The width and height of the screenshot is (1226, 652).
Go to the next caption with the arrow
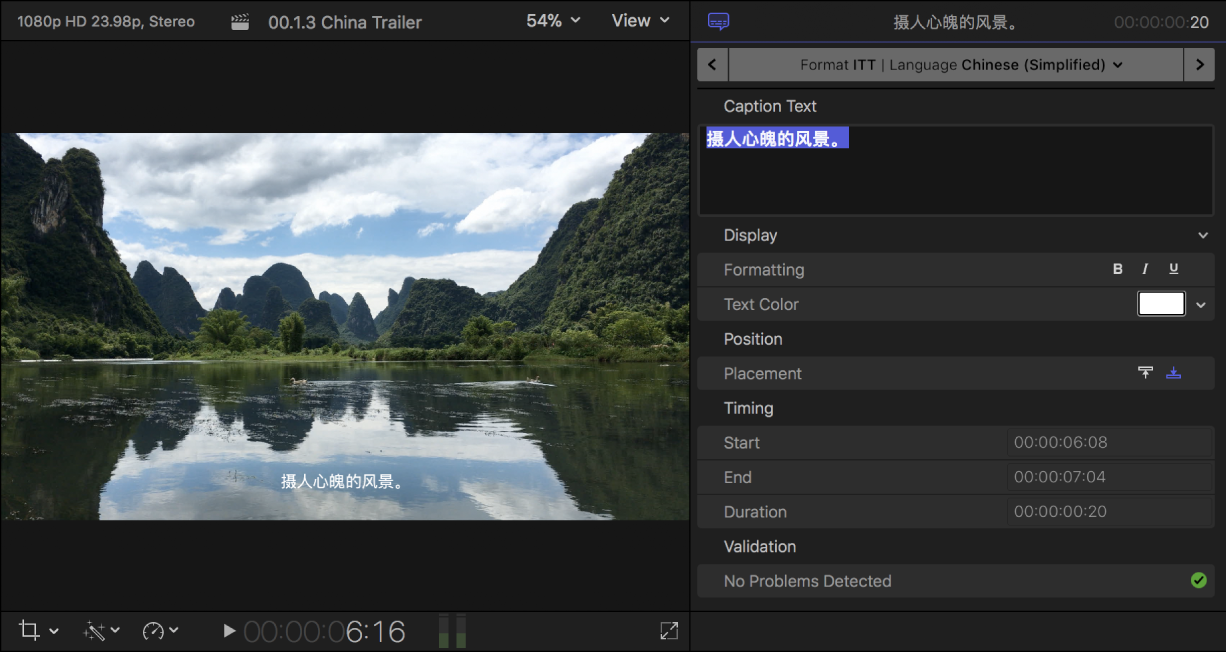pos(1200,64)
